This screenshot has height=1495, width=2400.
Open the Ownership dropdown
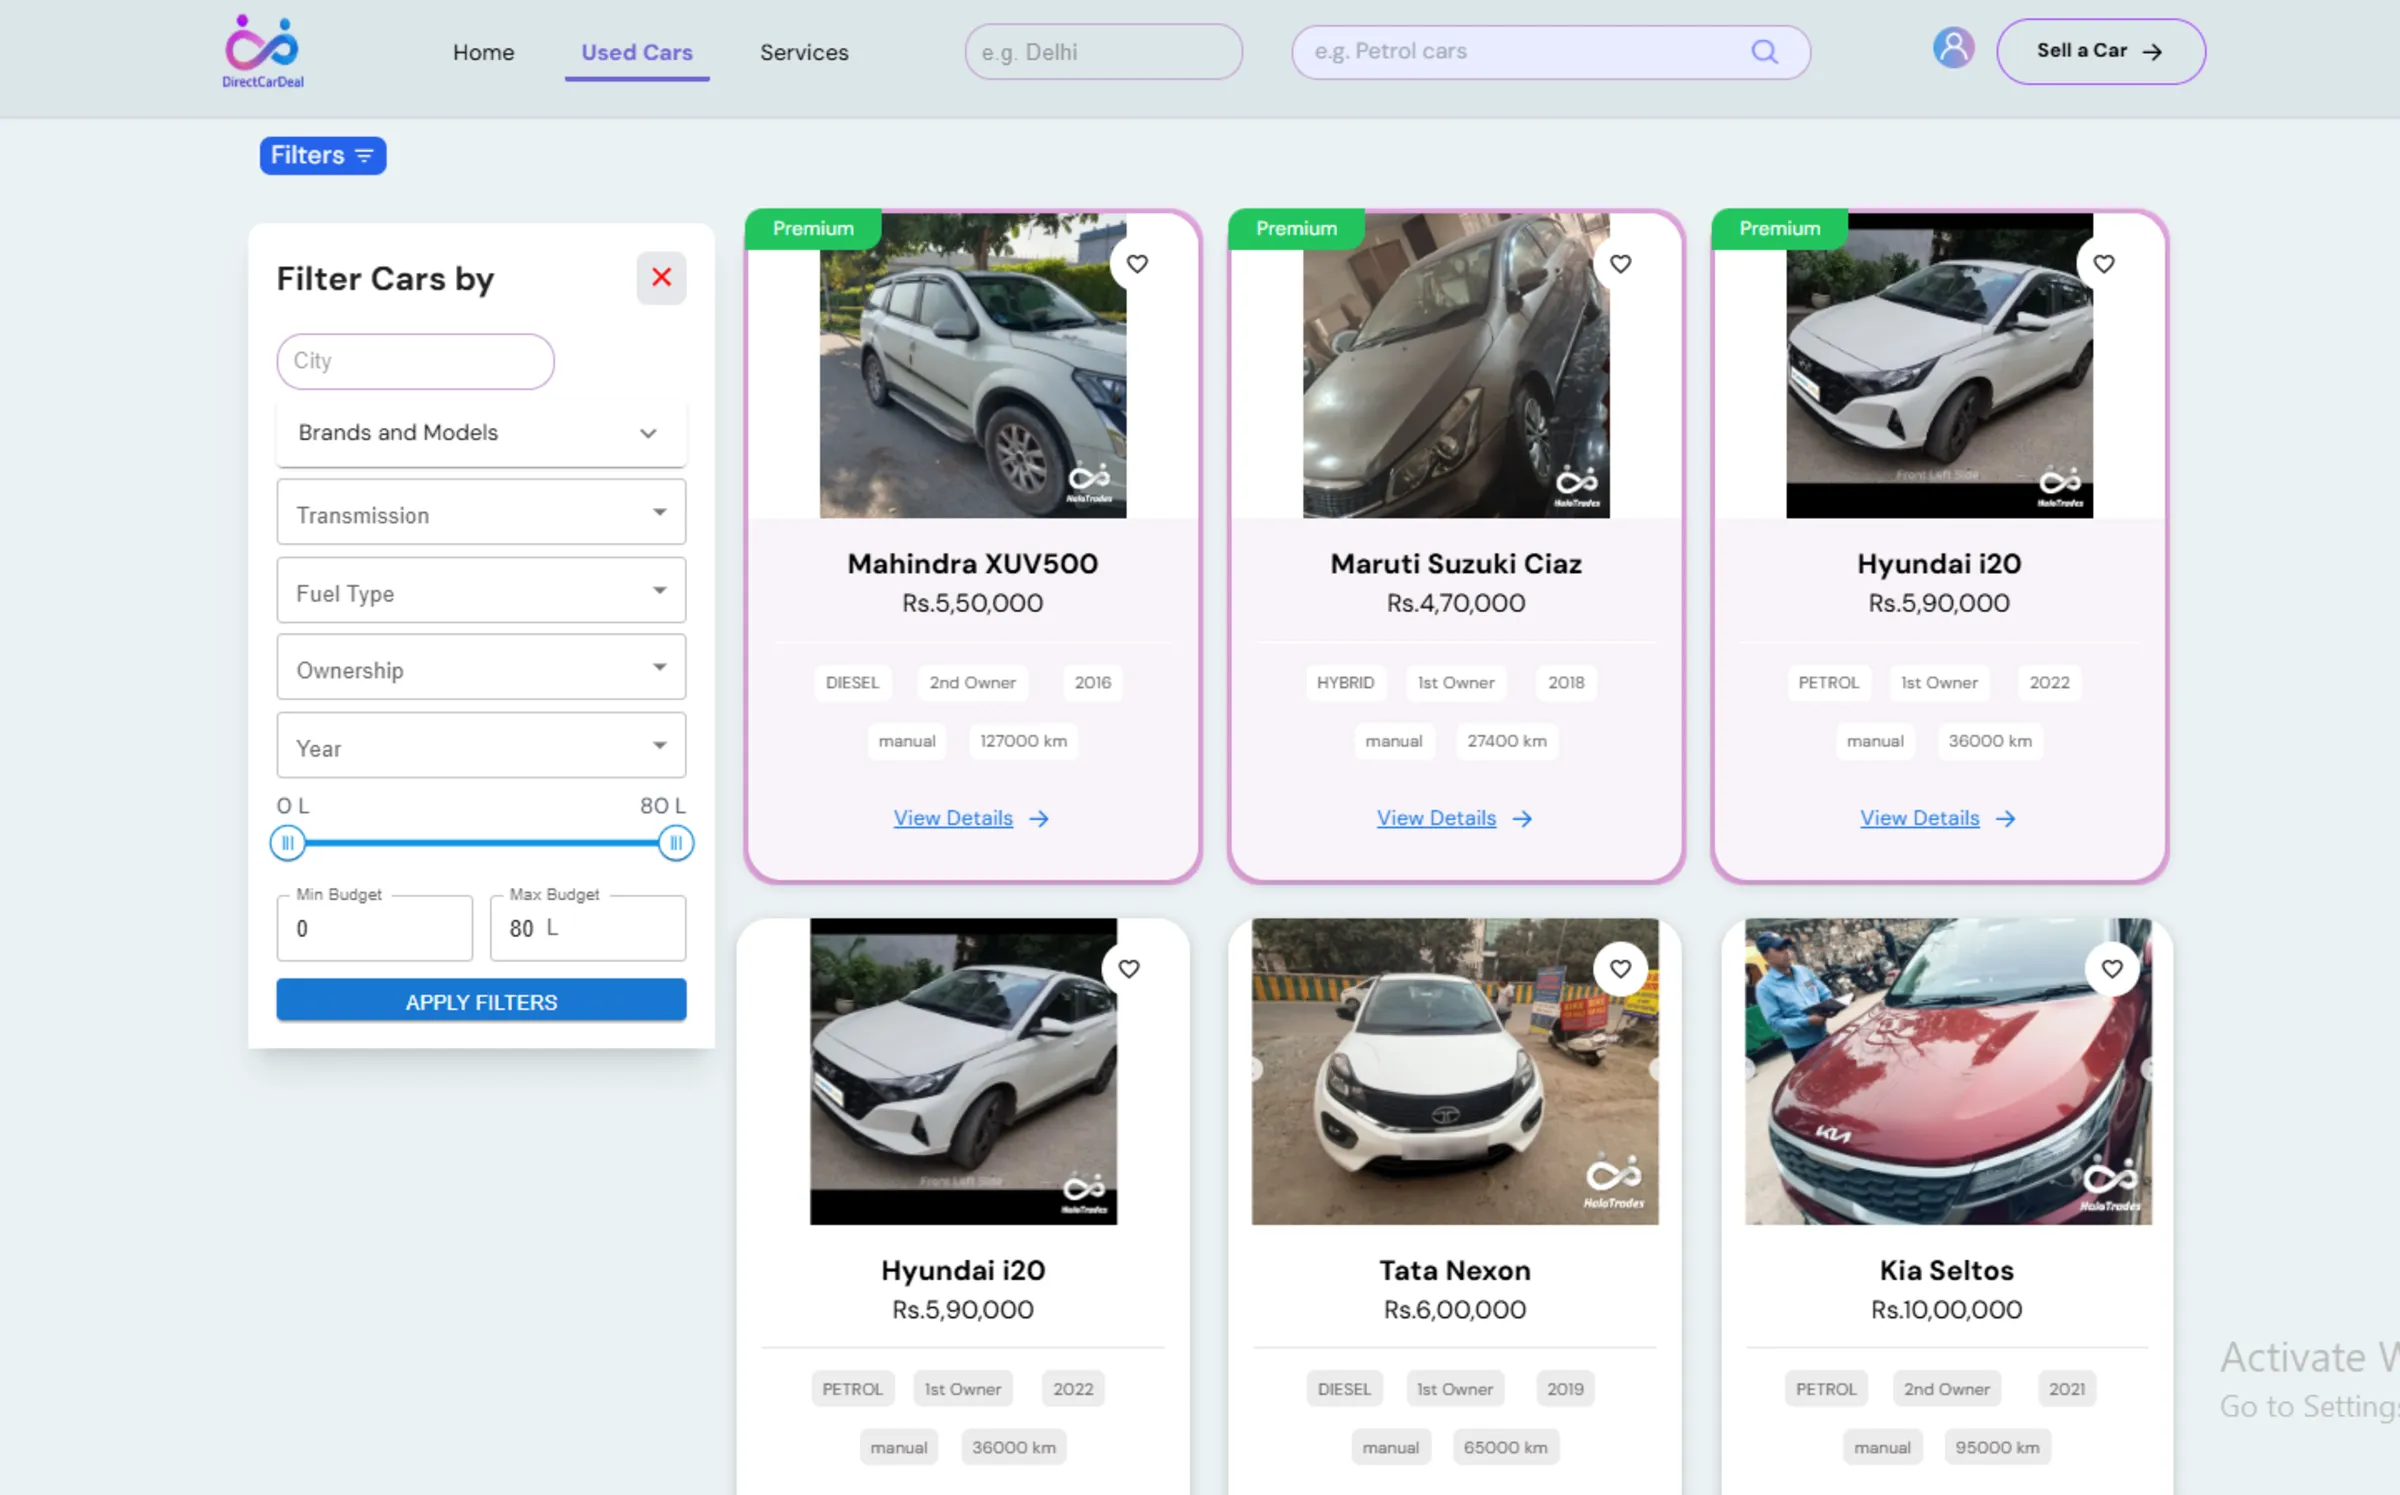[481, 667]
